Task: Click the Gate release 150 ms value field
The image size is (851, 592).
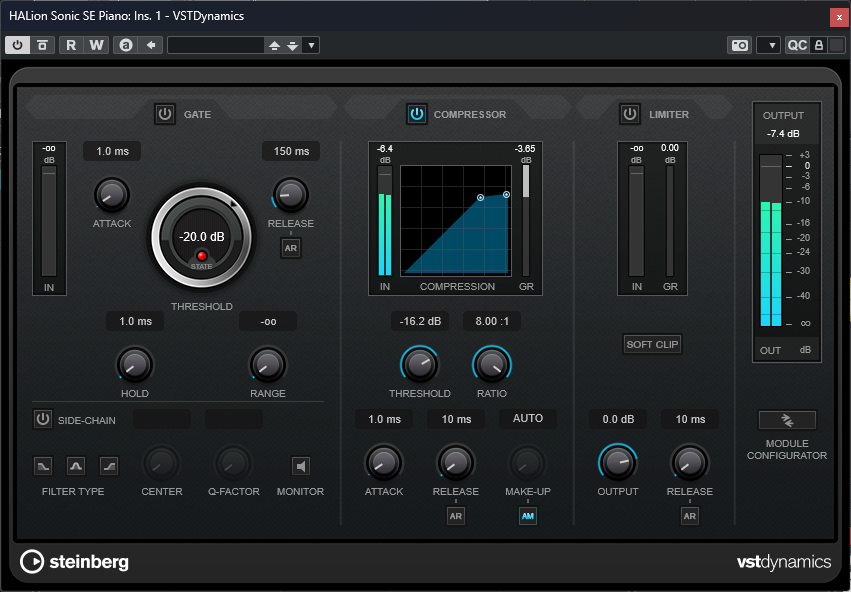Action: tap(291, 151)
